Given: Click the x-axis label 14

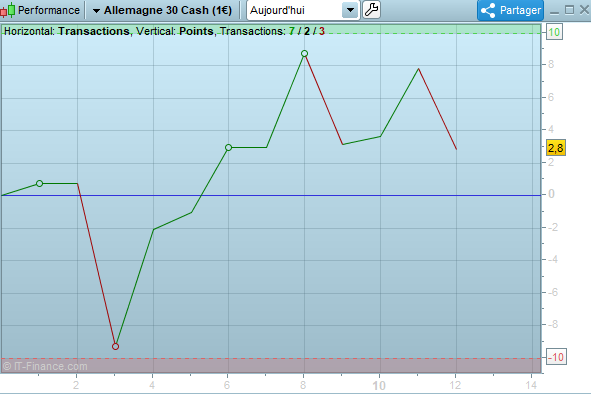Looking at the screenshot, I should [531, 385].
